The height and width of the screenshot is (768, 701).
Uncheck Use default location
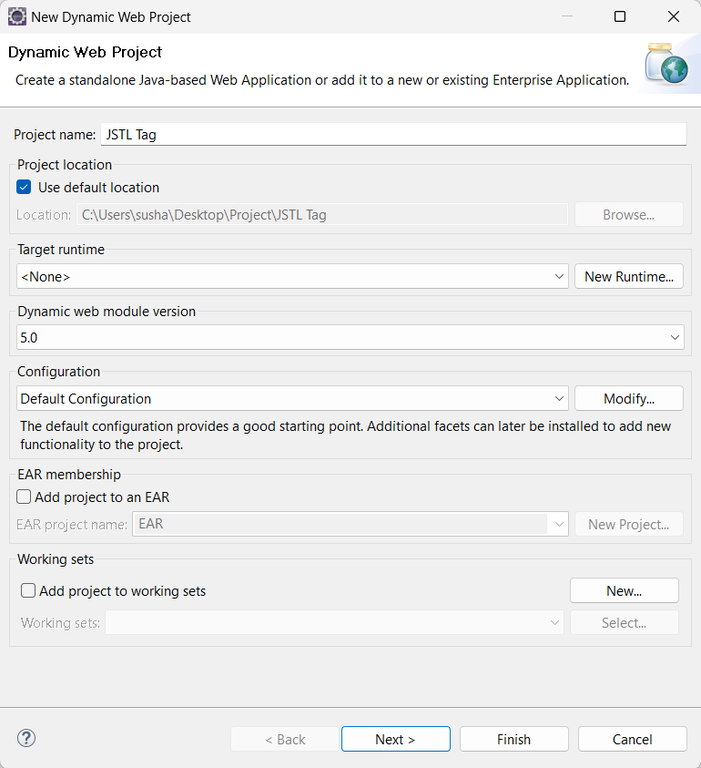point(24,187)
